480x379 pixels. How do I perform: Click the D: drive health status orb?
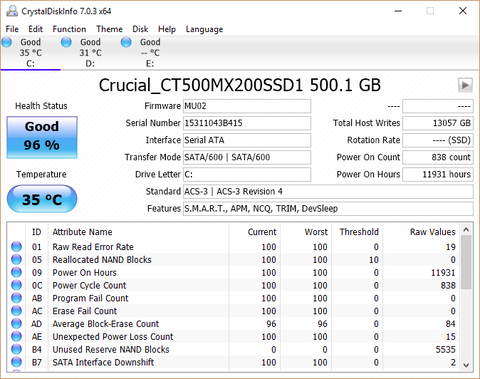click(66, 42)
